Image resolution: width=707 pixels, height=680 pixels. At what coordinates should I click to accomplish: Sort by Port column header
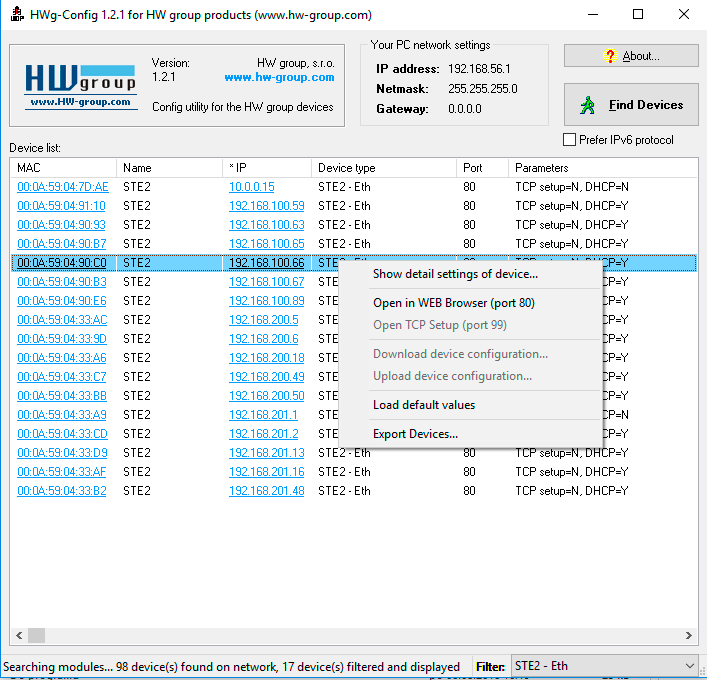point(482,168)
